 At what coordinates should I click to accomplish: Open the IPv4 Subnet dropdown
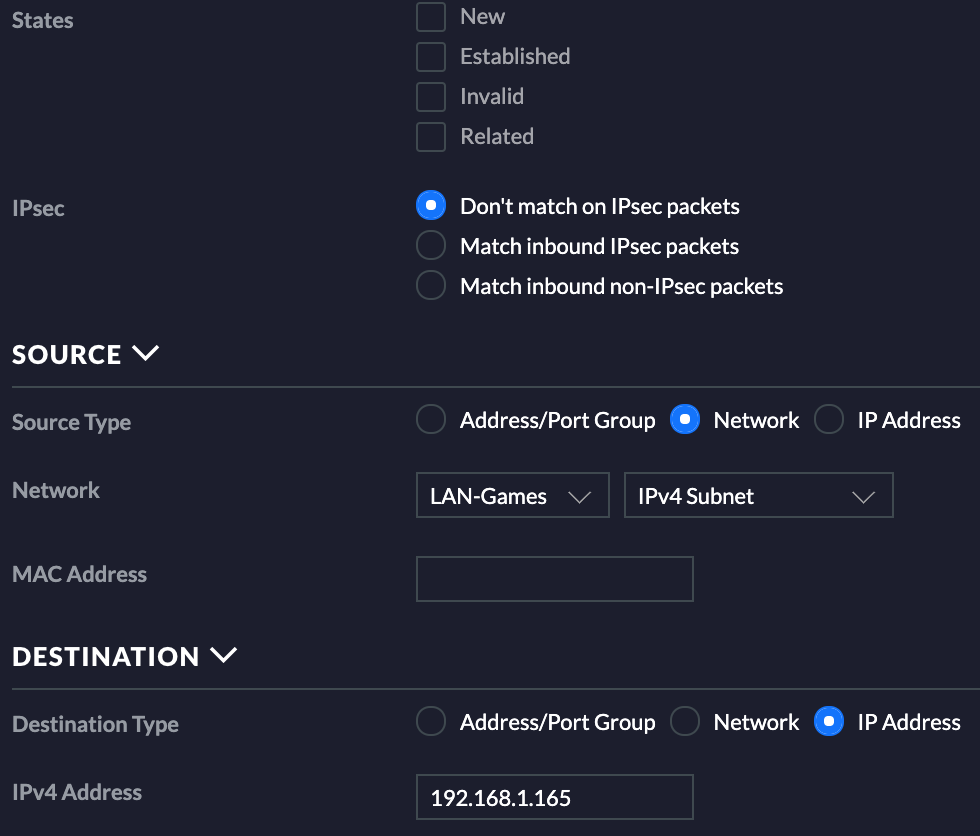tap(759, 495)
